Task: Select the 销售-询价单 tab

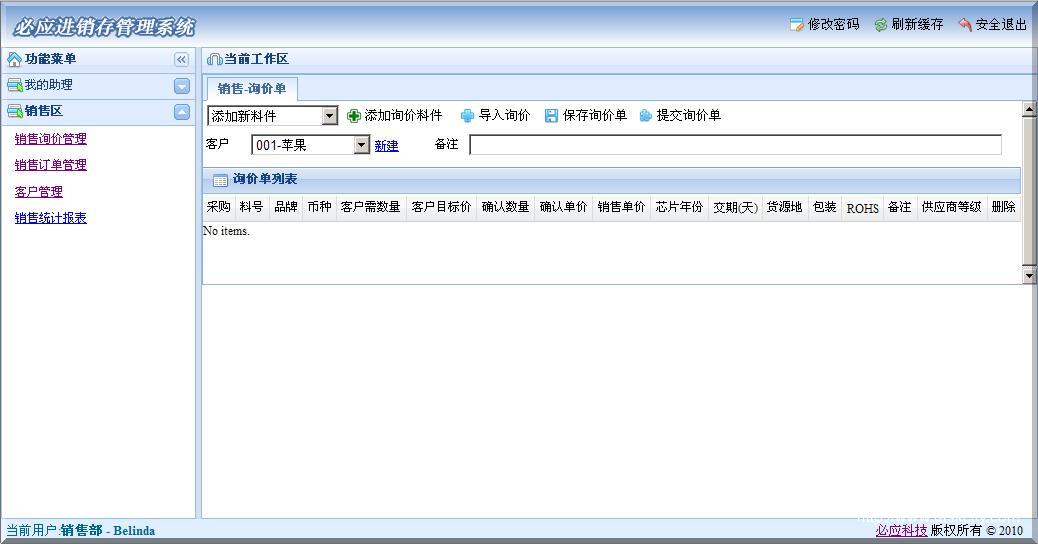Action: [252, 89]
